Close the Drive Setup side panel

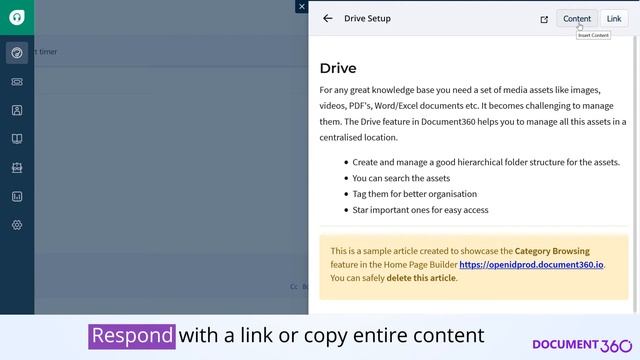click(x=302, y=7)
